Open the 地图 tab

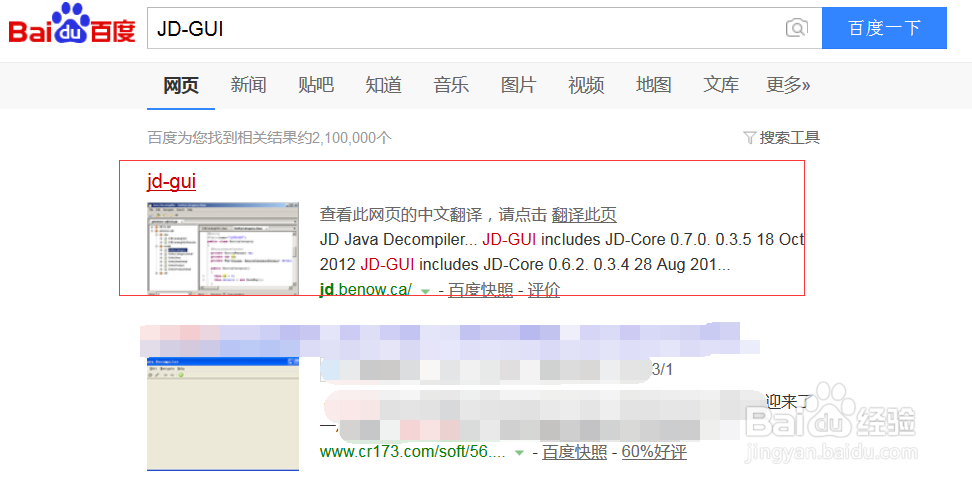pyautogui.click(x=654, y=85)
